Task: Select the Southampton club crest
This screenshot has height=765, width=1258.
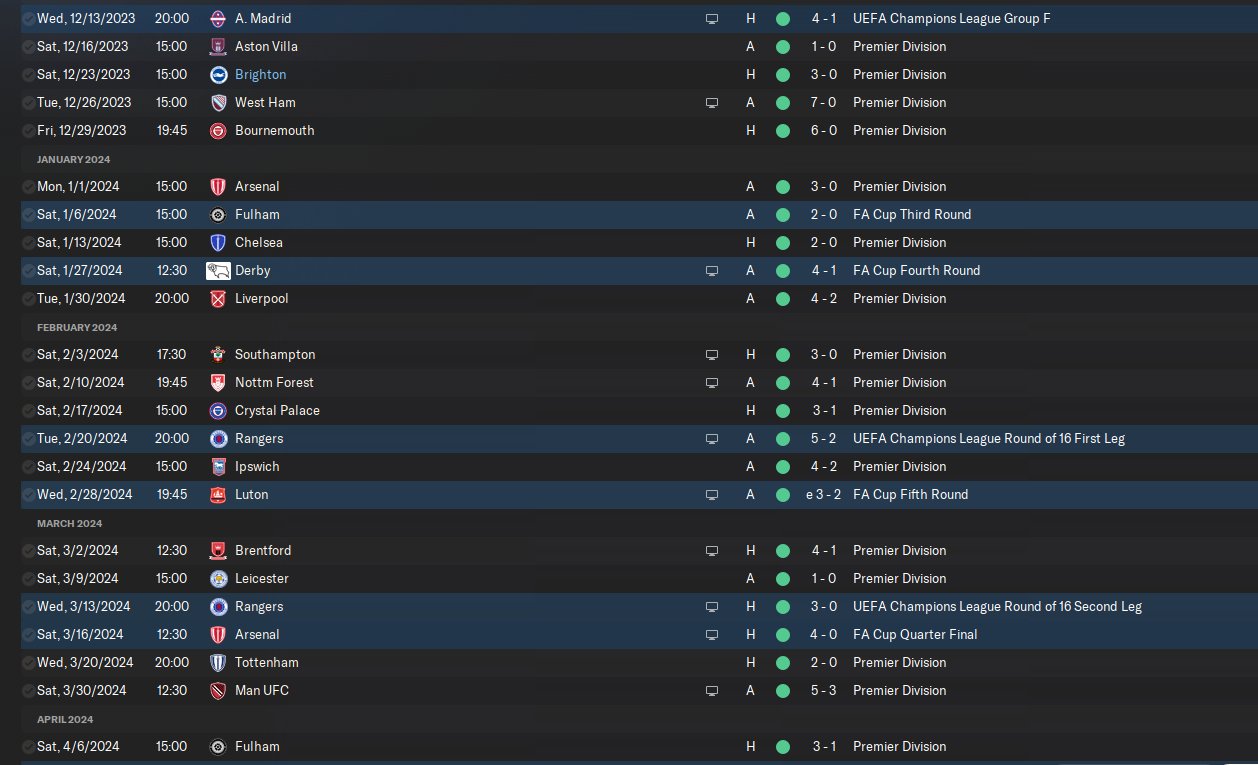Action: pyautogui.click(x=218, y=354)
